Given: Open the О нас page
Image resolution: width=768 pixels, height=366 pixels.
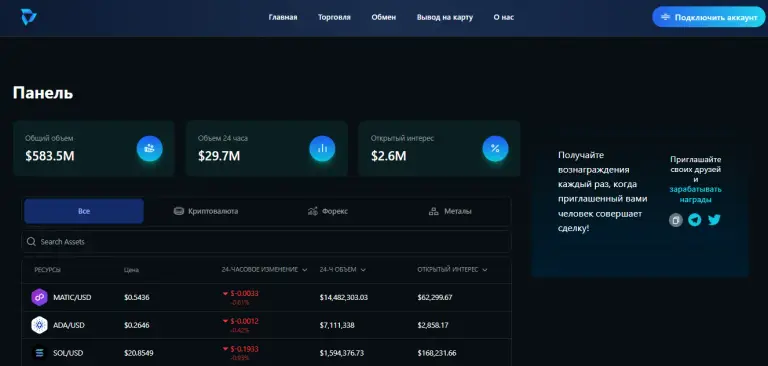Looking at the screenshot, I should [504, 17].
